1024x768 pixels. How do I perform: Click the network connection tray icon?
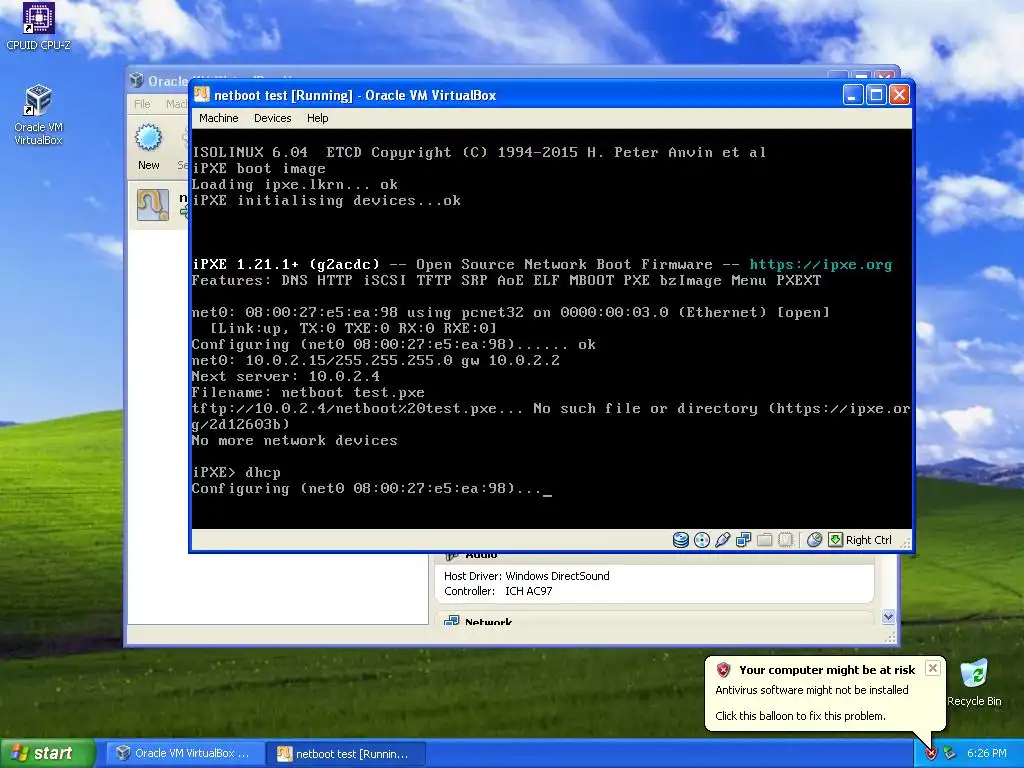(950, 754)
